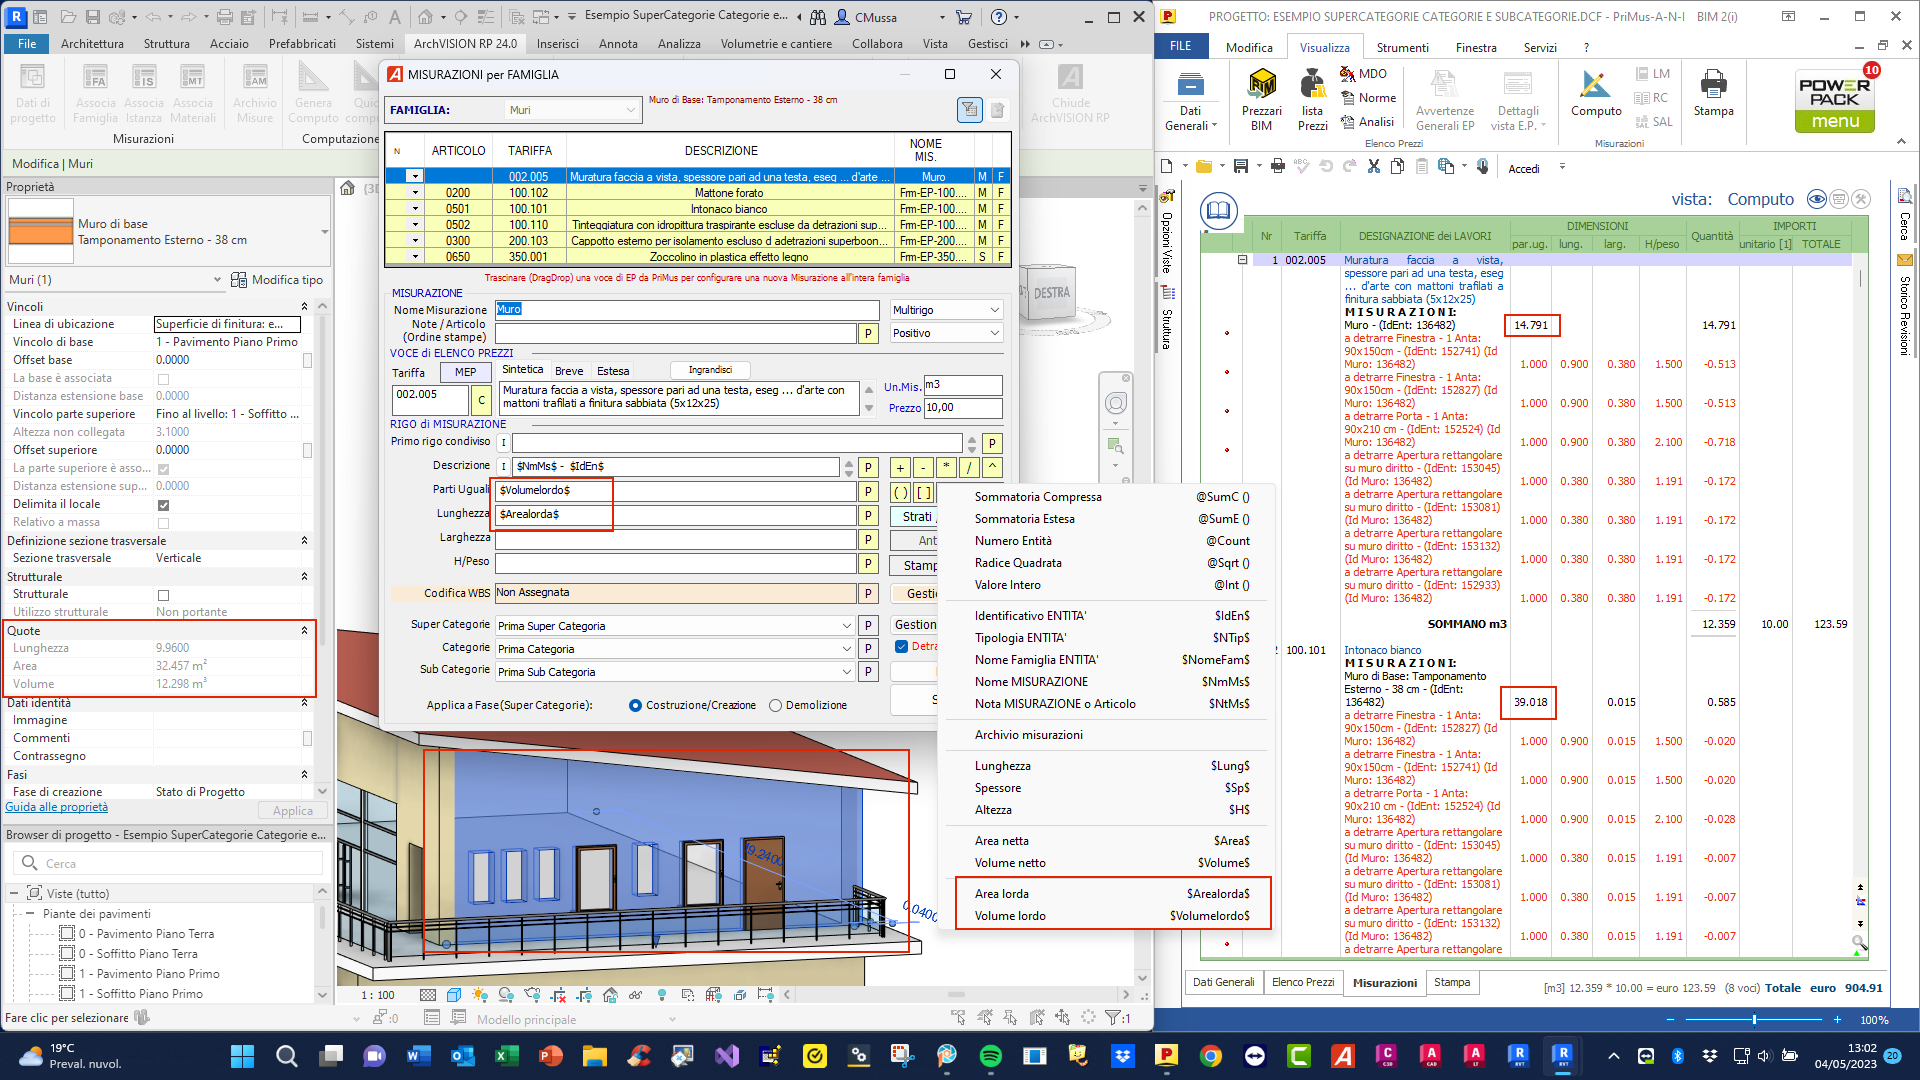This screenshot has width=1920, height=1080.
Task: Click Modifica tipo button
Action: (277, 280)
